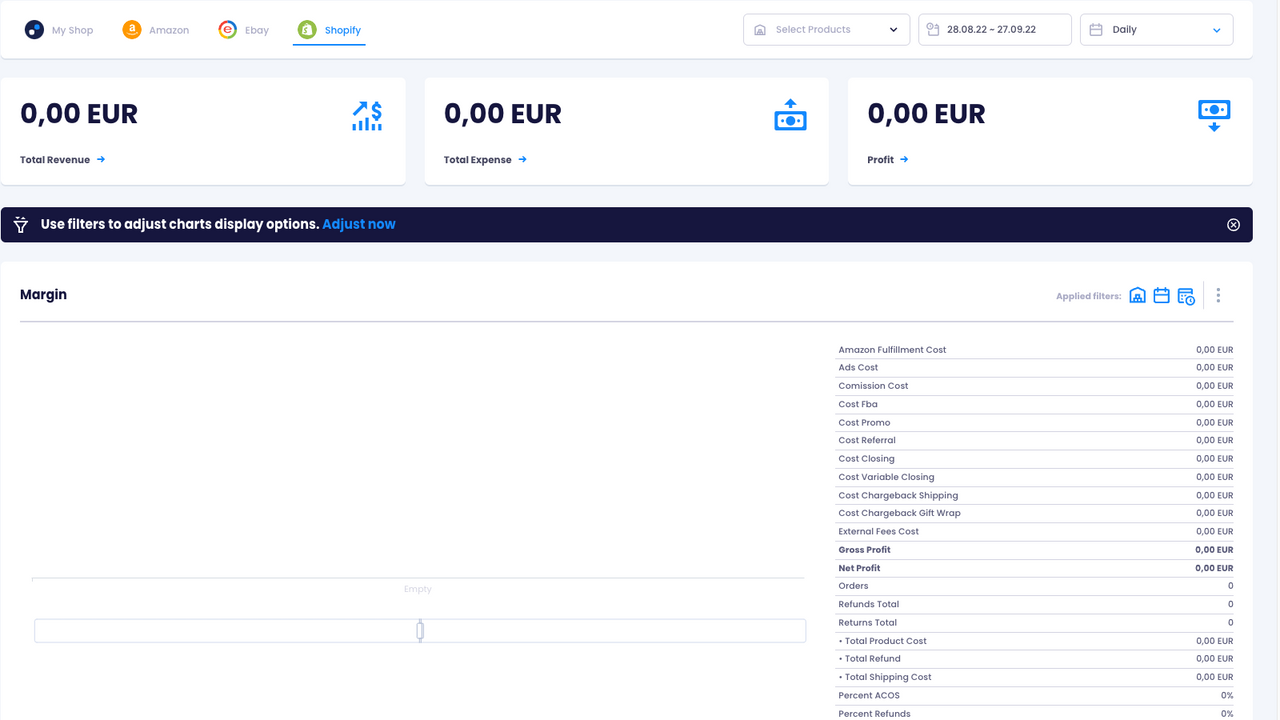Click the Cost Chargeback Gift Wrap row

pos(1034,513)
